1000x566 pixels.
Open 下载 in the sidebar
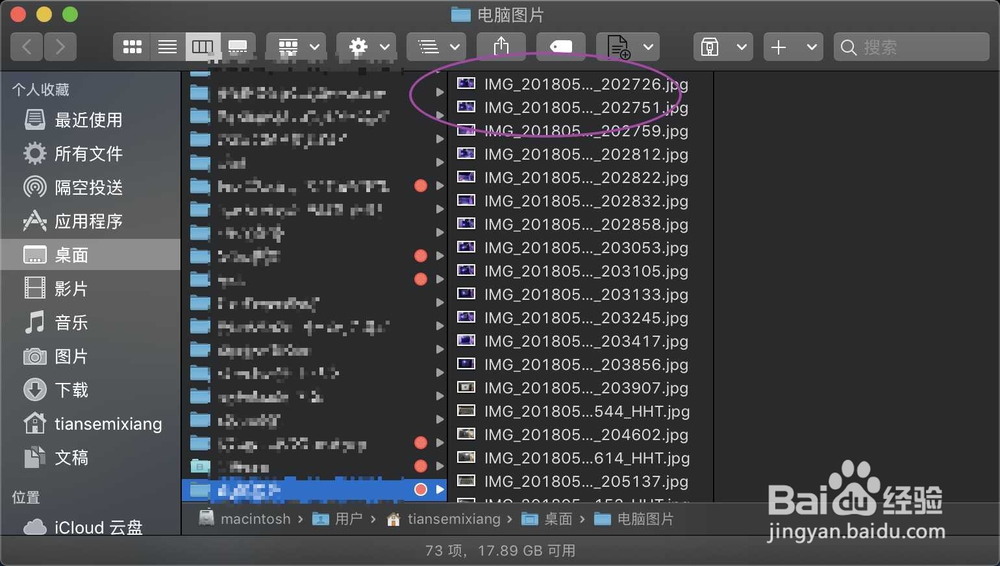(90, 390)
